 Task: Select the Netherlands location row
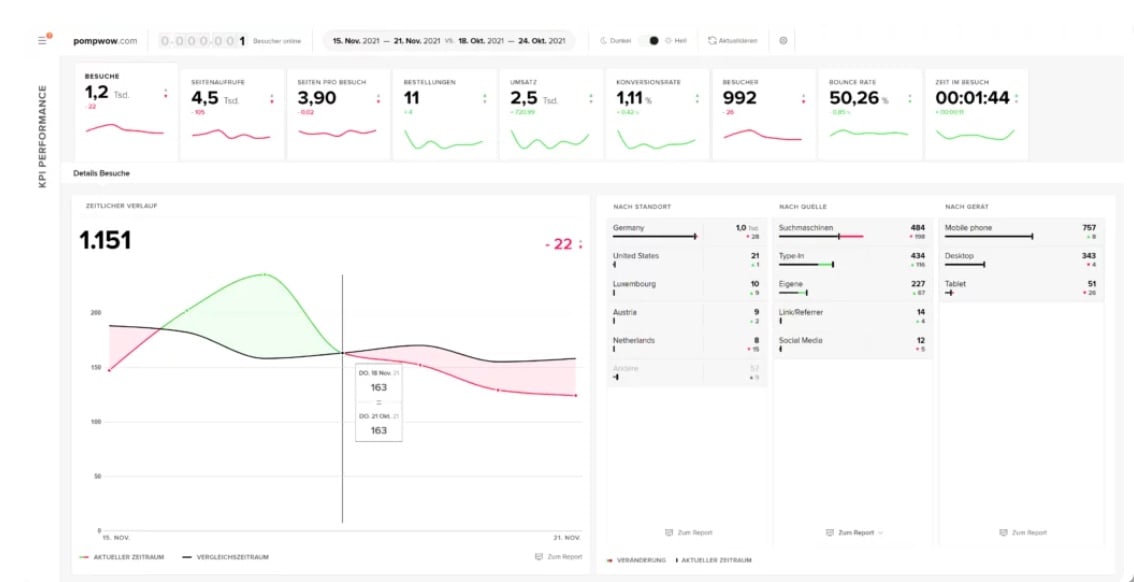[x=686, y=344]
